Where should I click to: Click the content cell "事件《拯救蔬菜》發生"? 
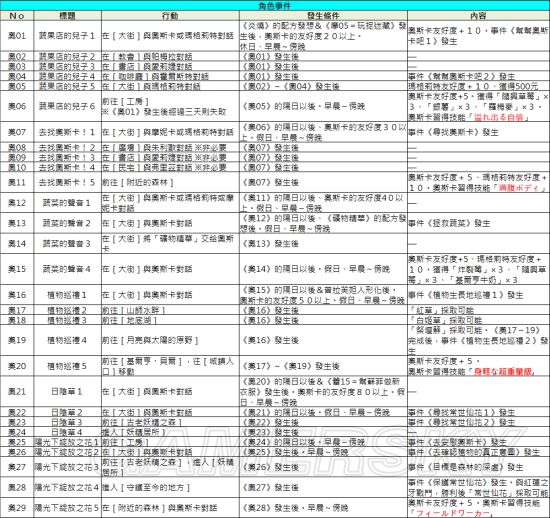coord(478,223)
